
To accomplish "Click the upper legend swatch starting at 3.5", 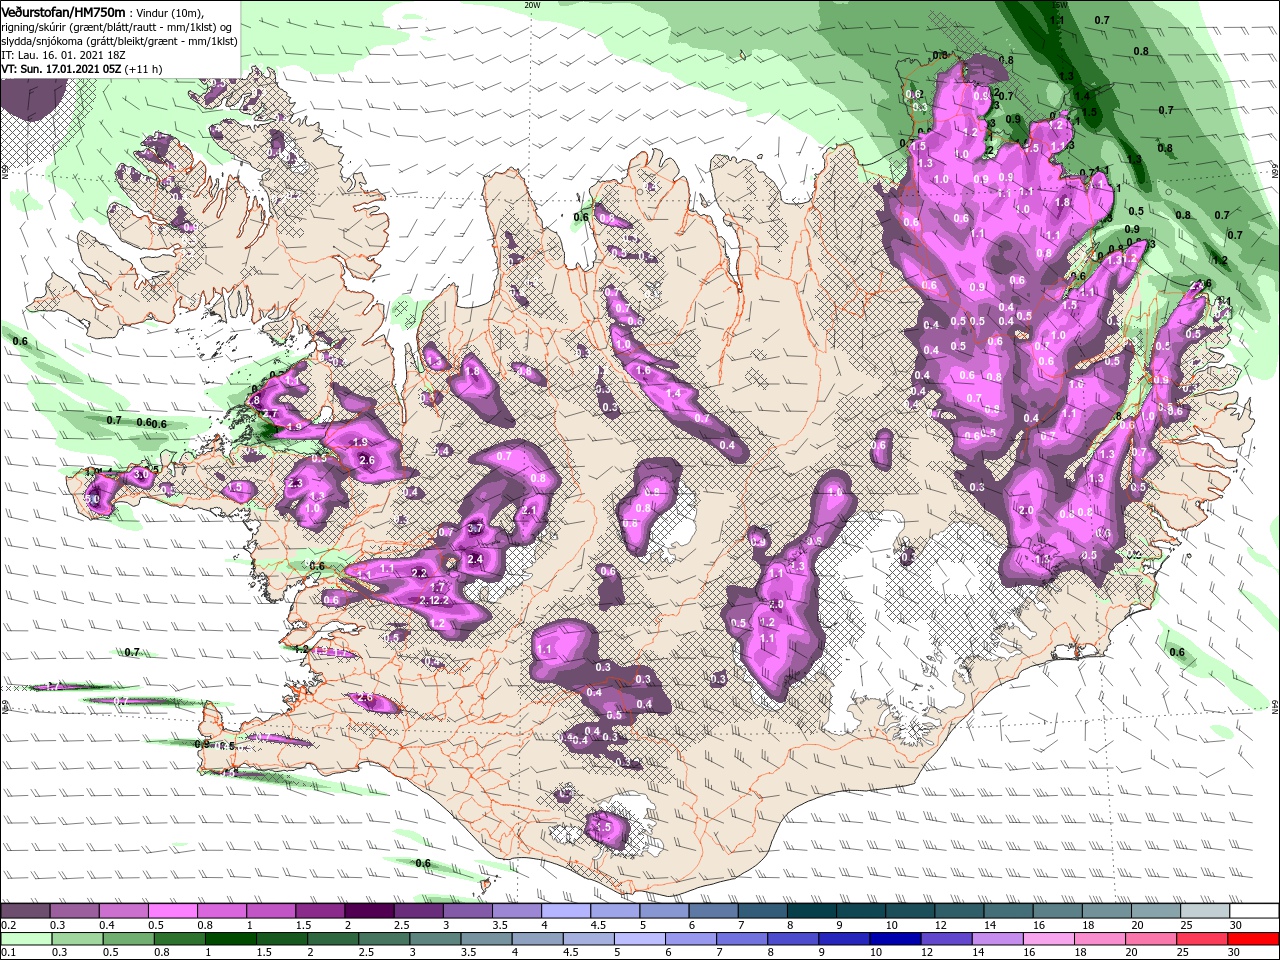I will [x=517, y=911].
